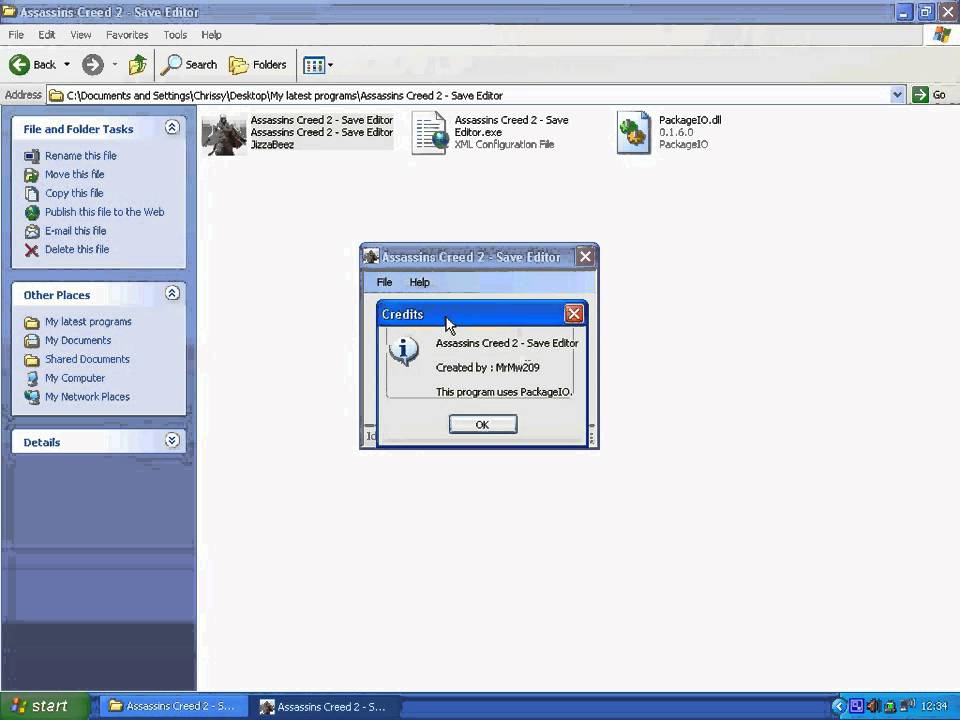Viewport: 960px width, 720px height.
Task: Click the volume speaker tray icon
Action: click(x=874, y=707)
